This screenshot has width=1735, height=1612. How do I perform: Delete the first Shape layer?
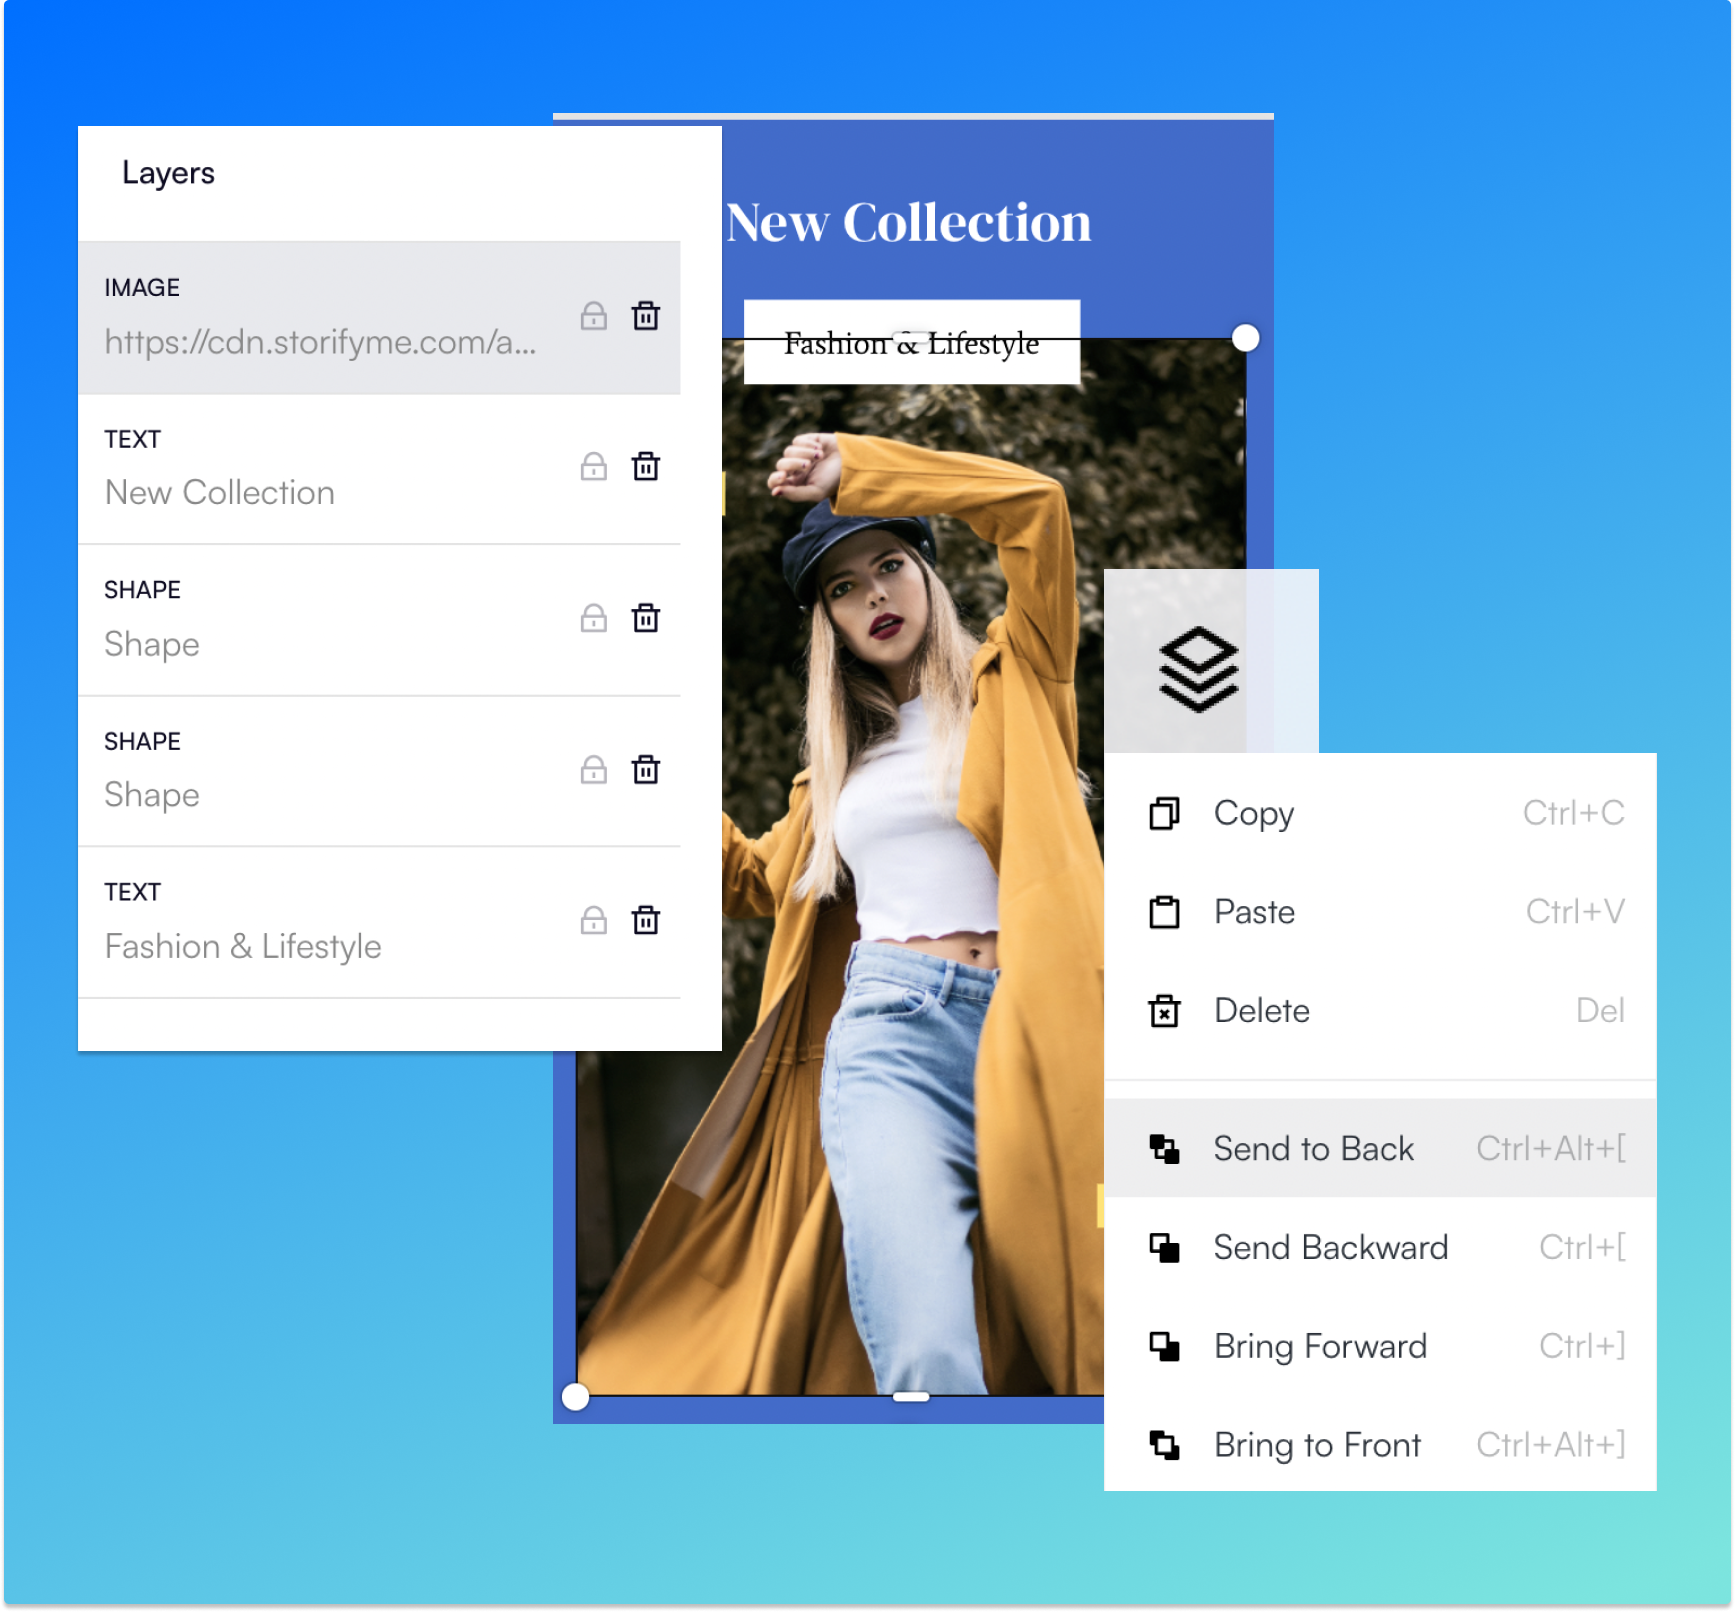coord(646,618)
